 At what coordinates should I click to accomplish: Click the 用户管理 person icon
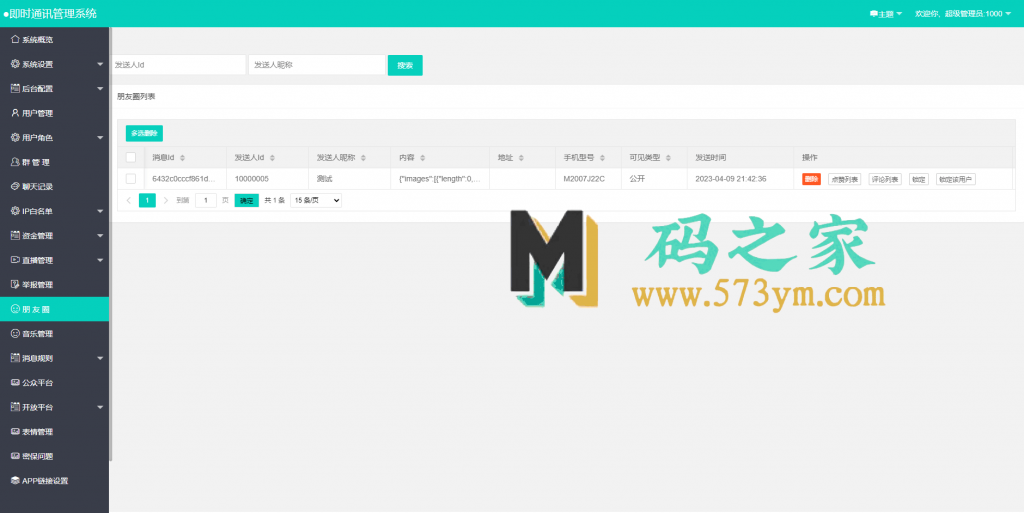[15, 113]
